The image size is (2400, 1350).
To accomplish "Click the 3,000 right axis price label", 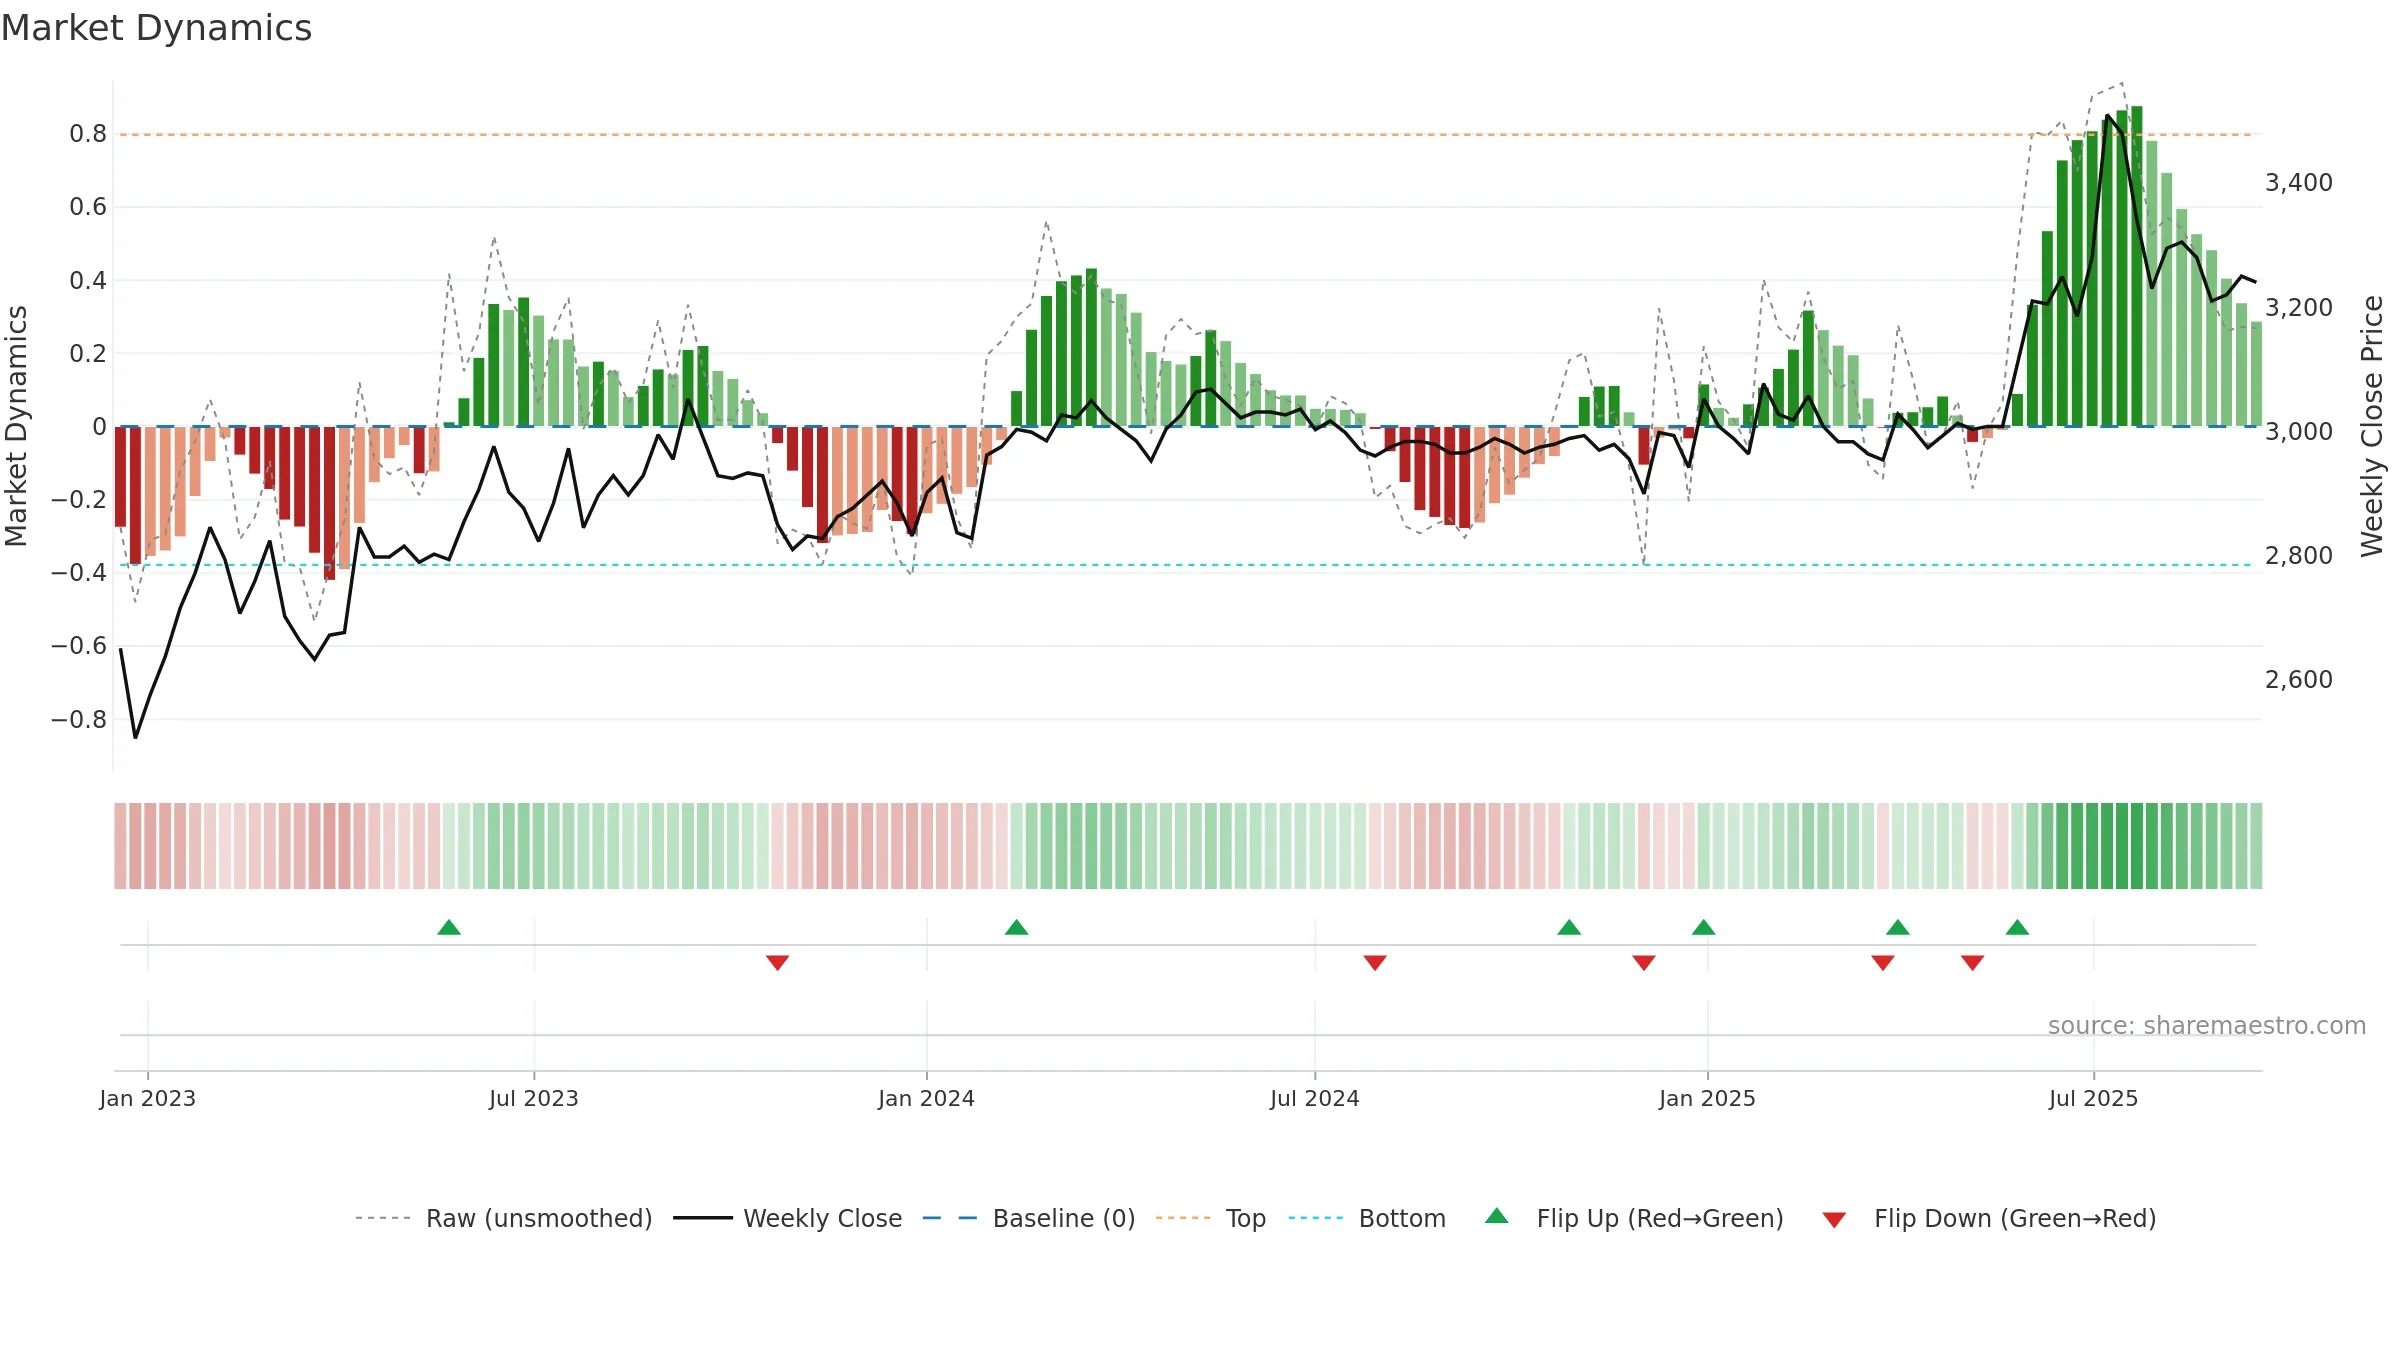I will click(x=2299, y=432).
